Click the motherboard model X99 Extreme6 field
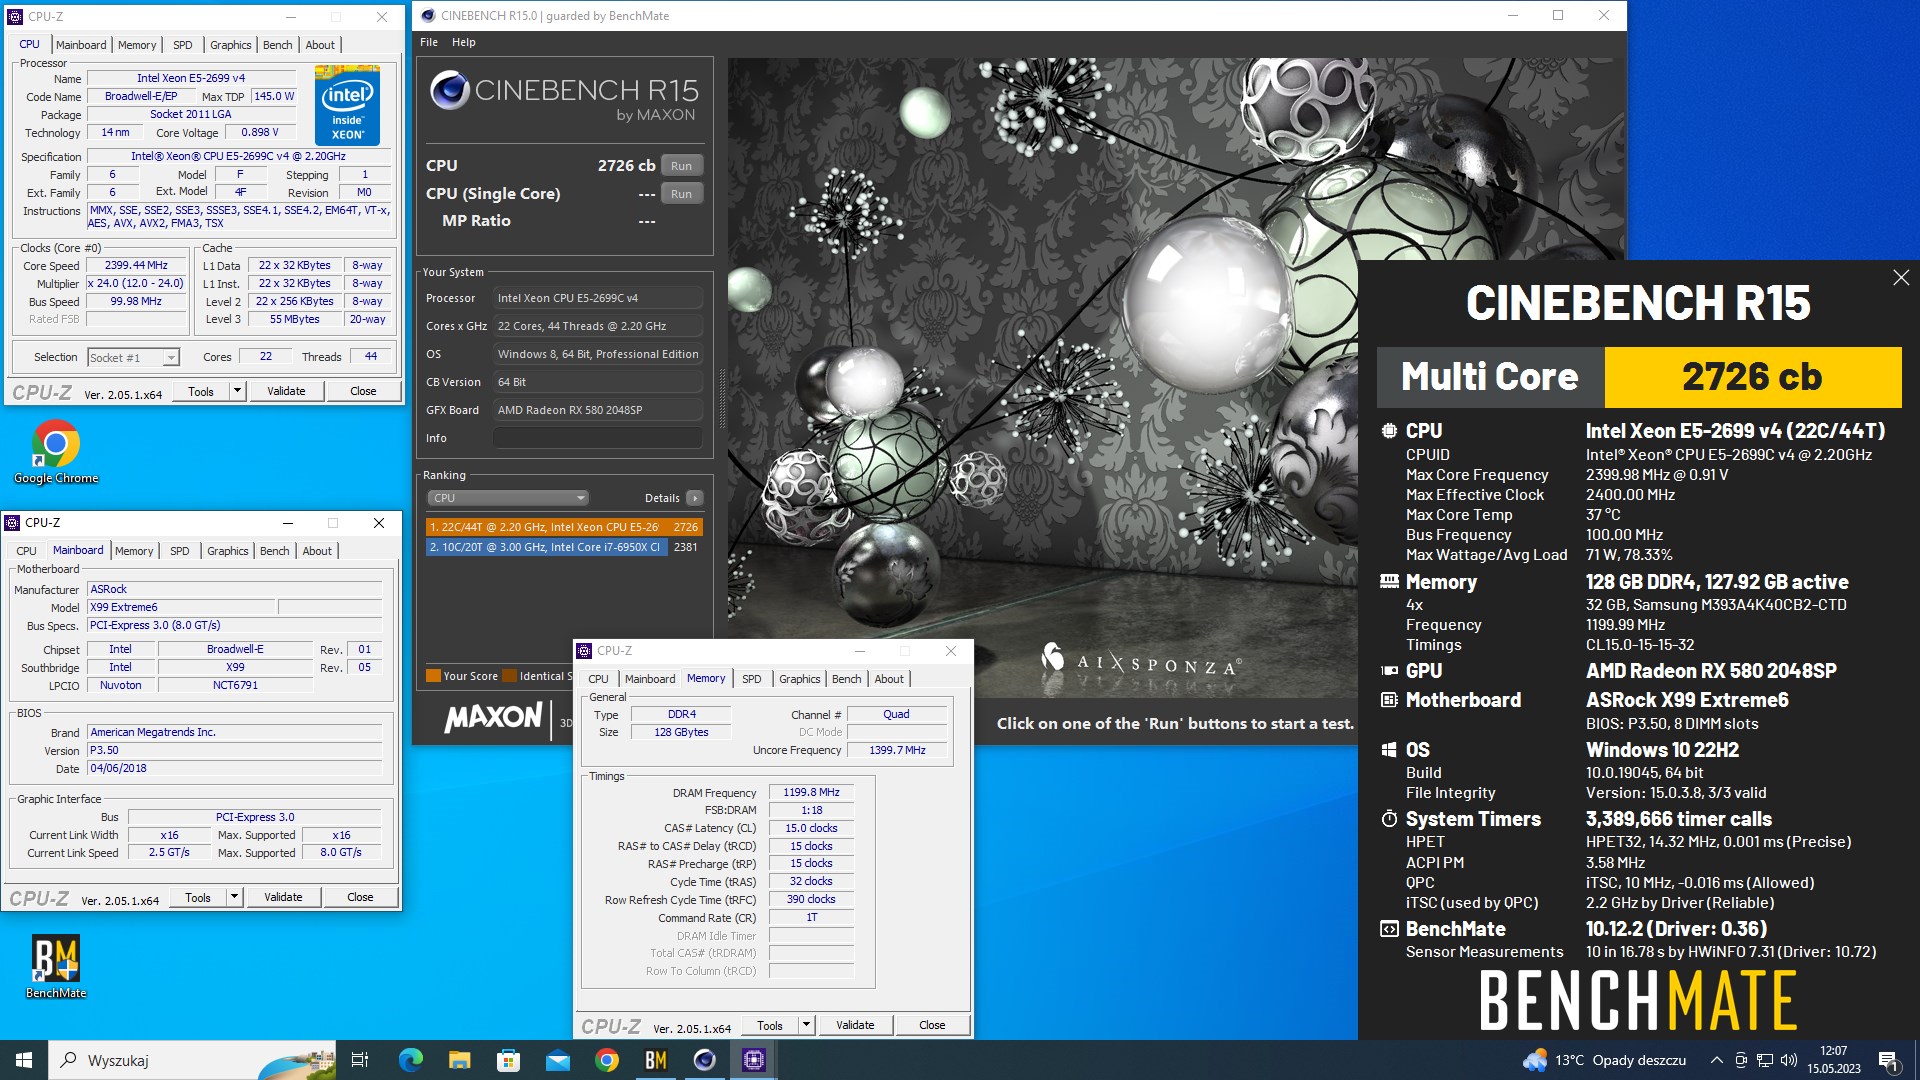The width and height of the screenshot is (1920, 1080). point(181,607)
